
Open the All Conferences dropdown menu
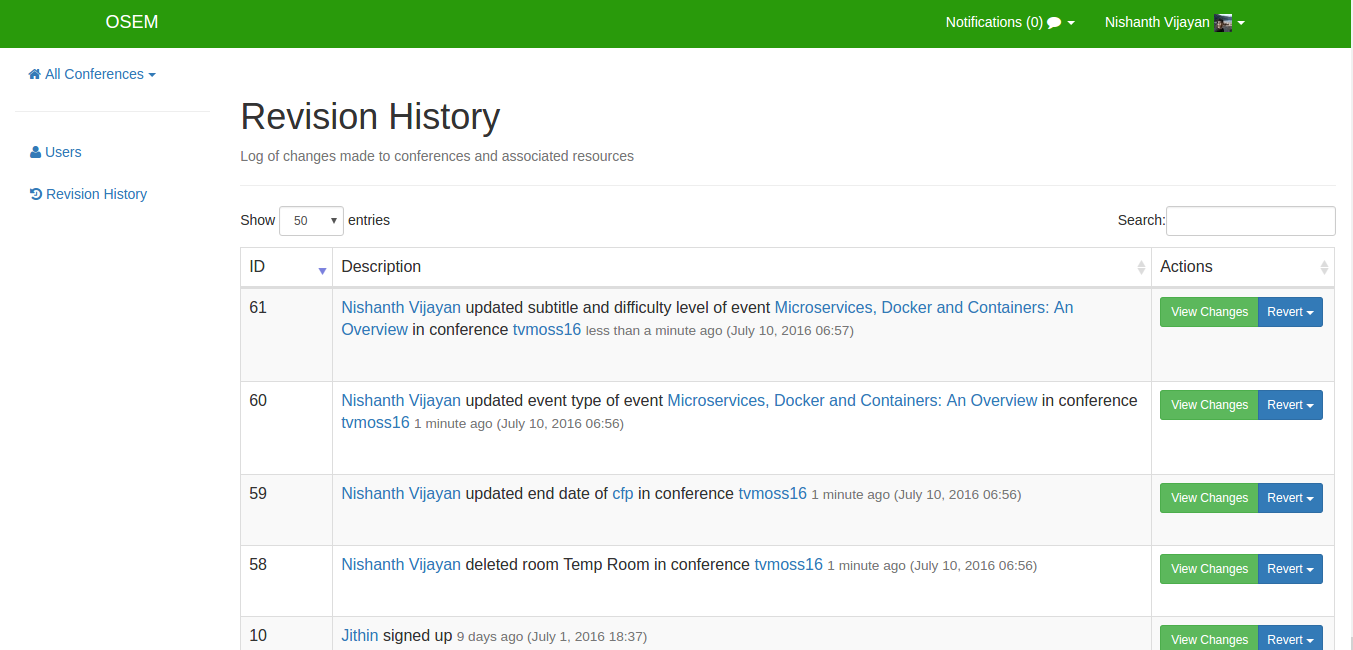[x=92, y=74]
